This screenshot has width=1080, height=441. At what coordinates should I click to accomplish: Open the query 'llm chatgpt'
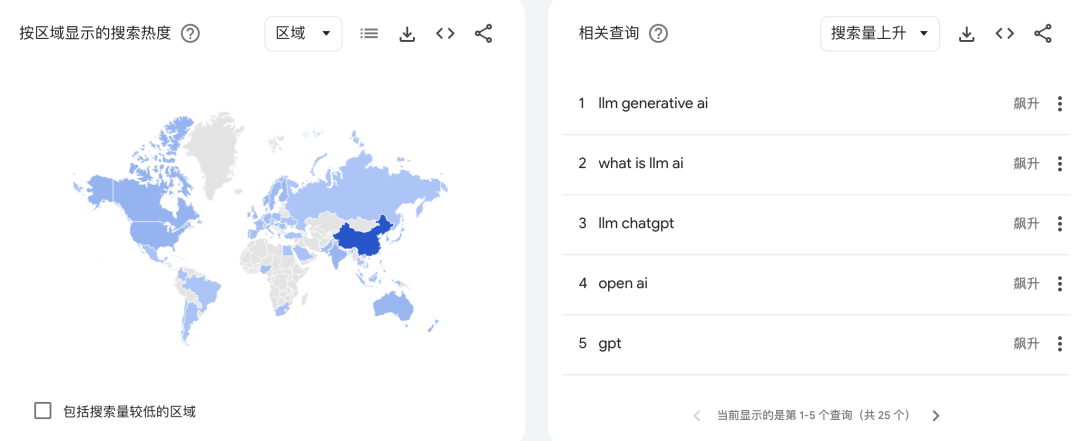636,223
